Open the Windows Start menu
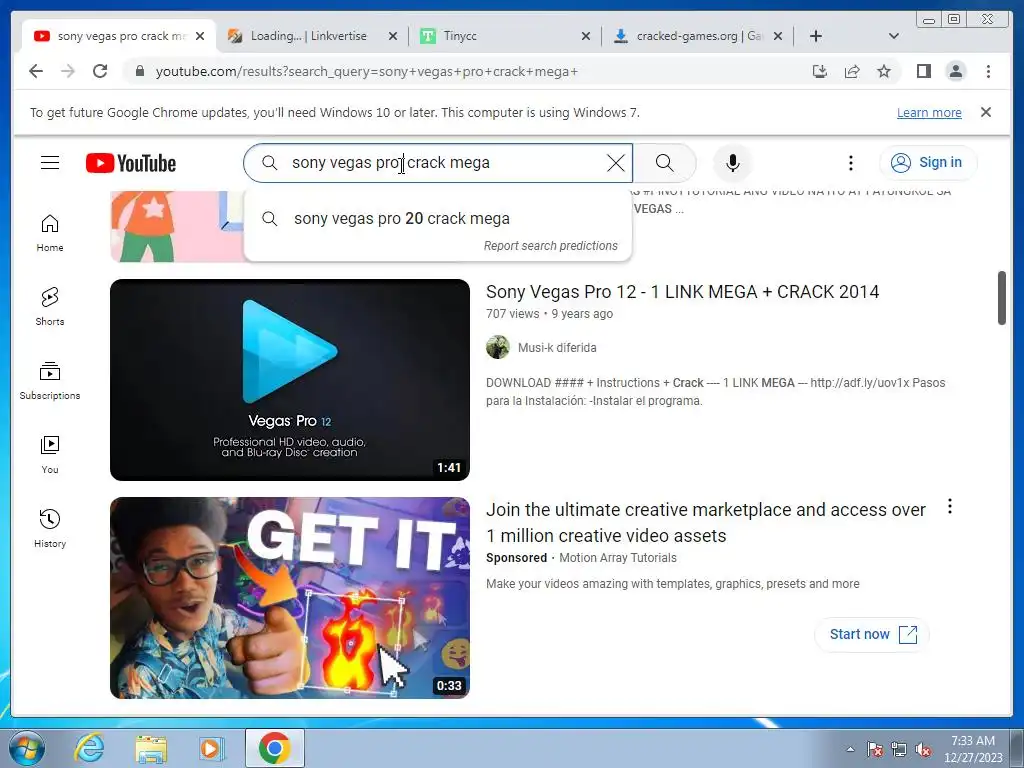 pyautogui.click(x=27, y=748)
